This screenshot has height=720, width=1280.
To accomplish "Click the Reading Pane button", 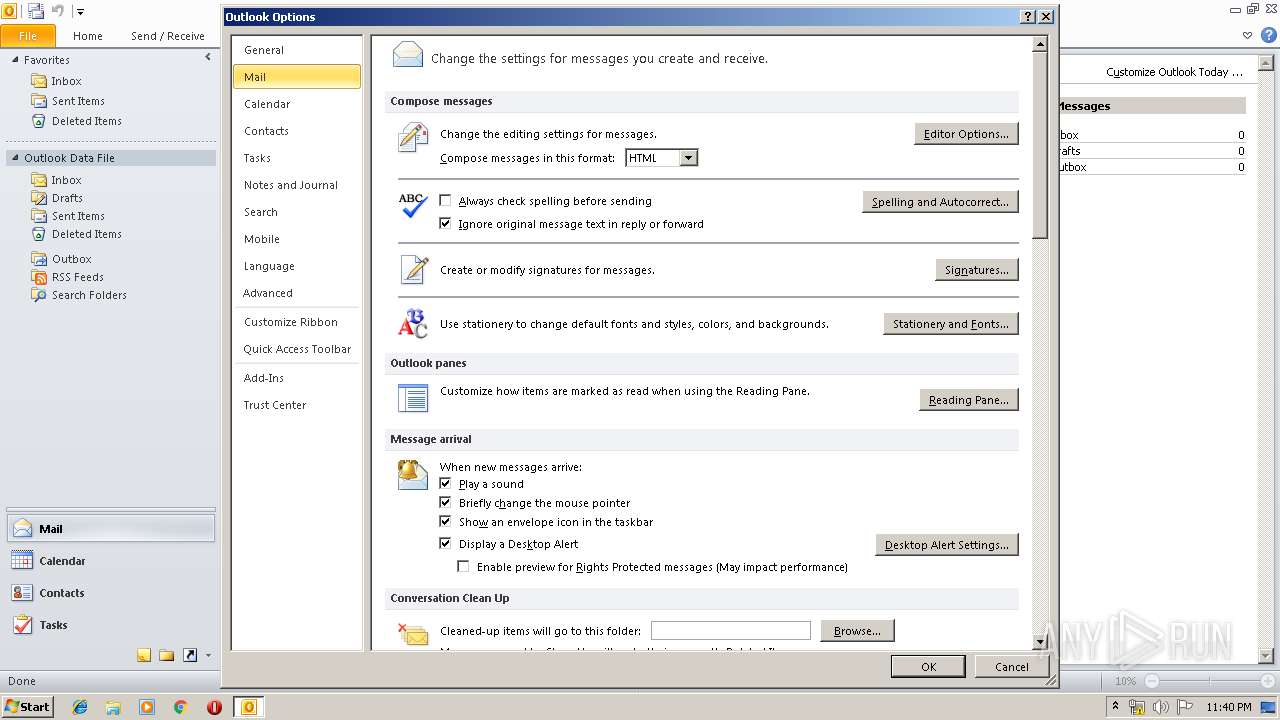I will click(x=968, y=400).
